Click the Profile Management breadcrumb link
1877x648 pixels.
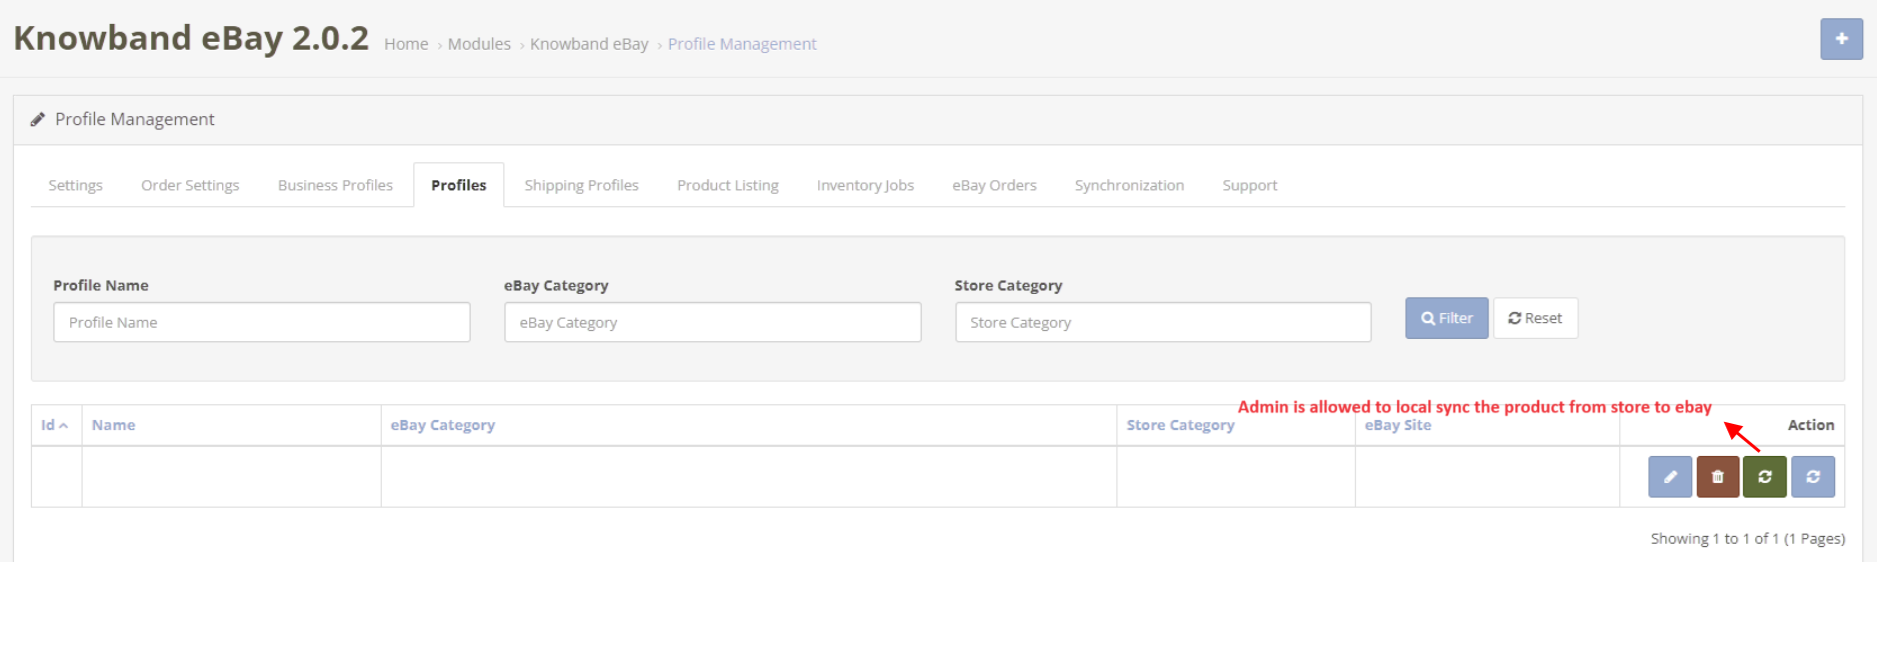click(742, 44)
